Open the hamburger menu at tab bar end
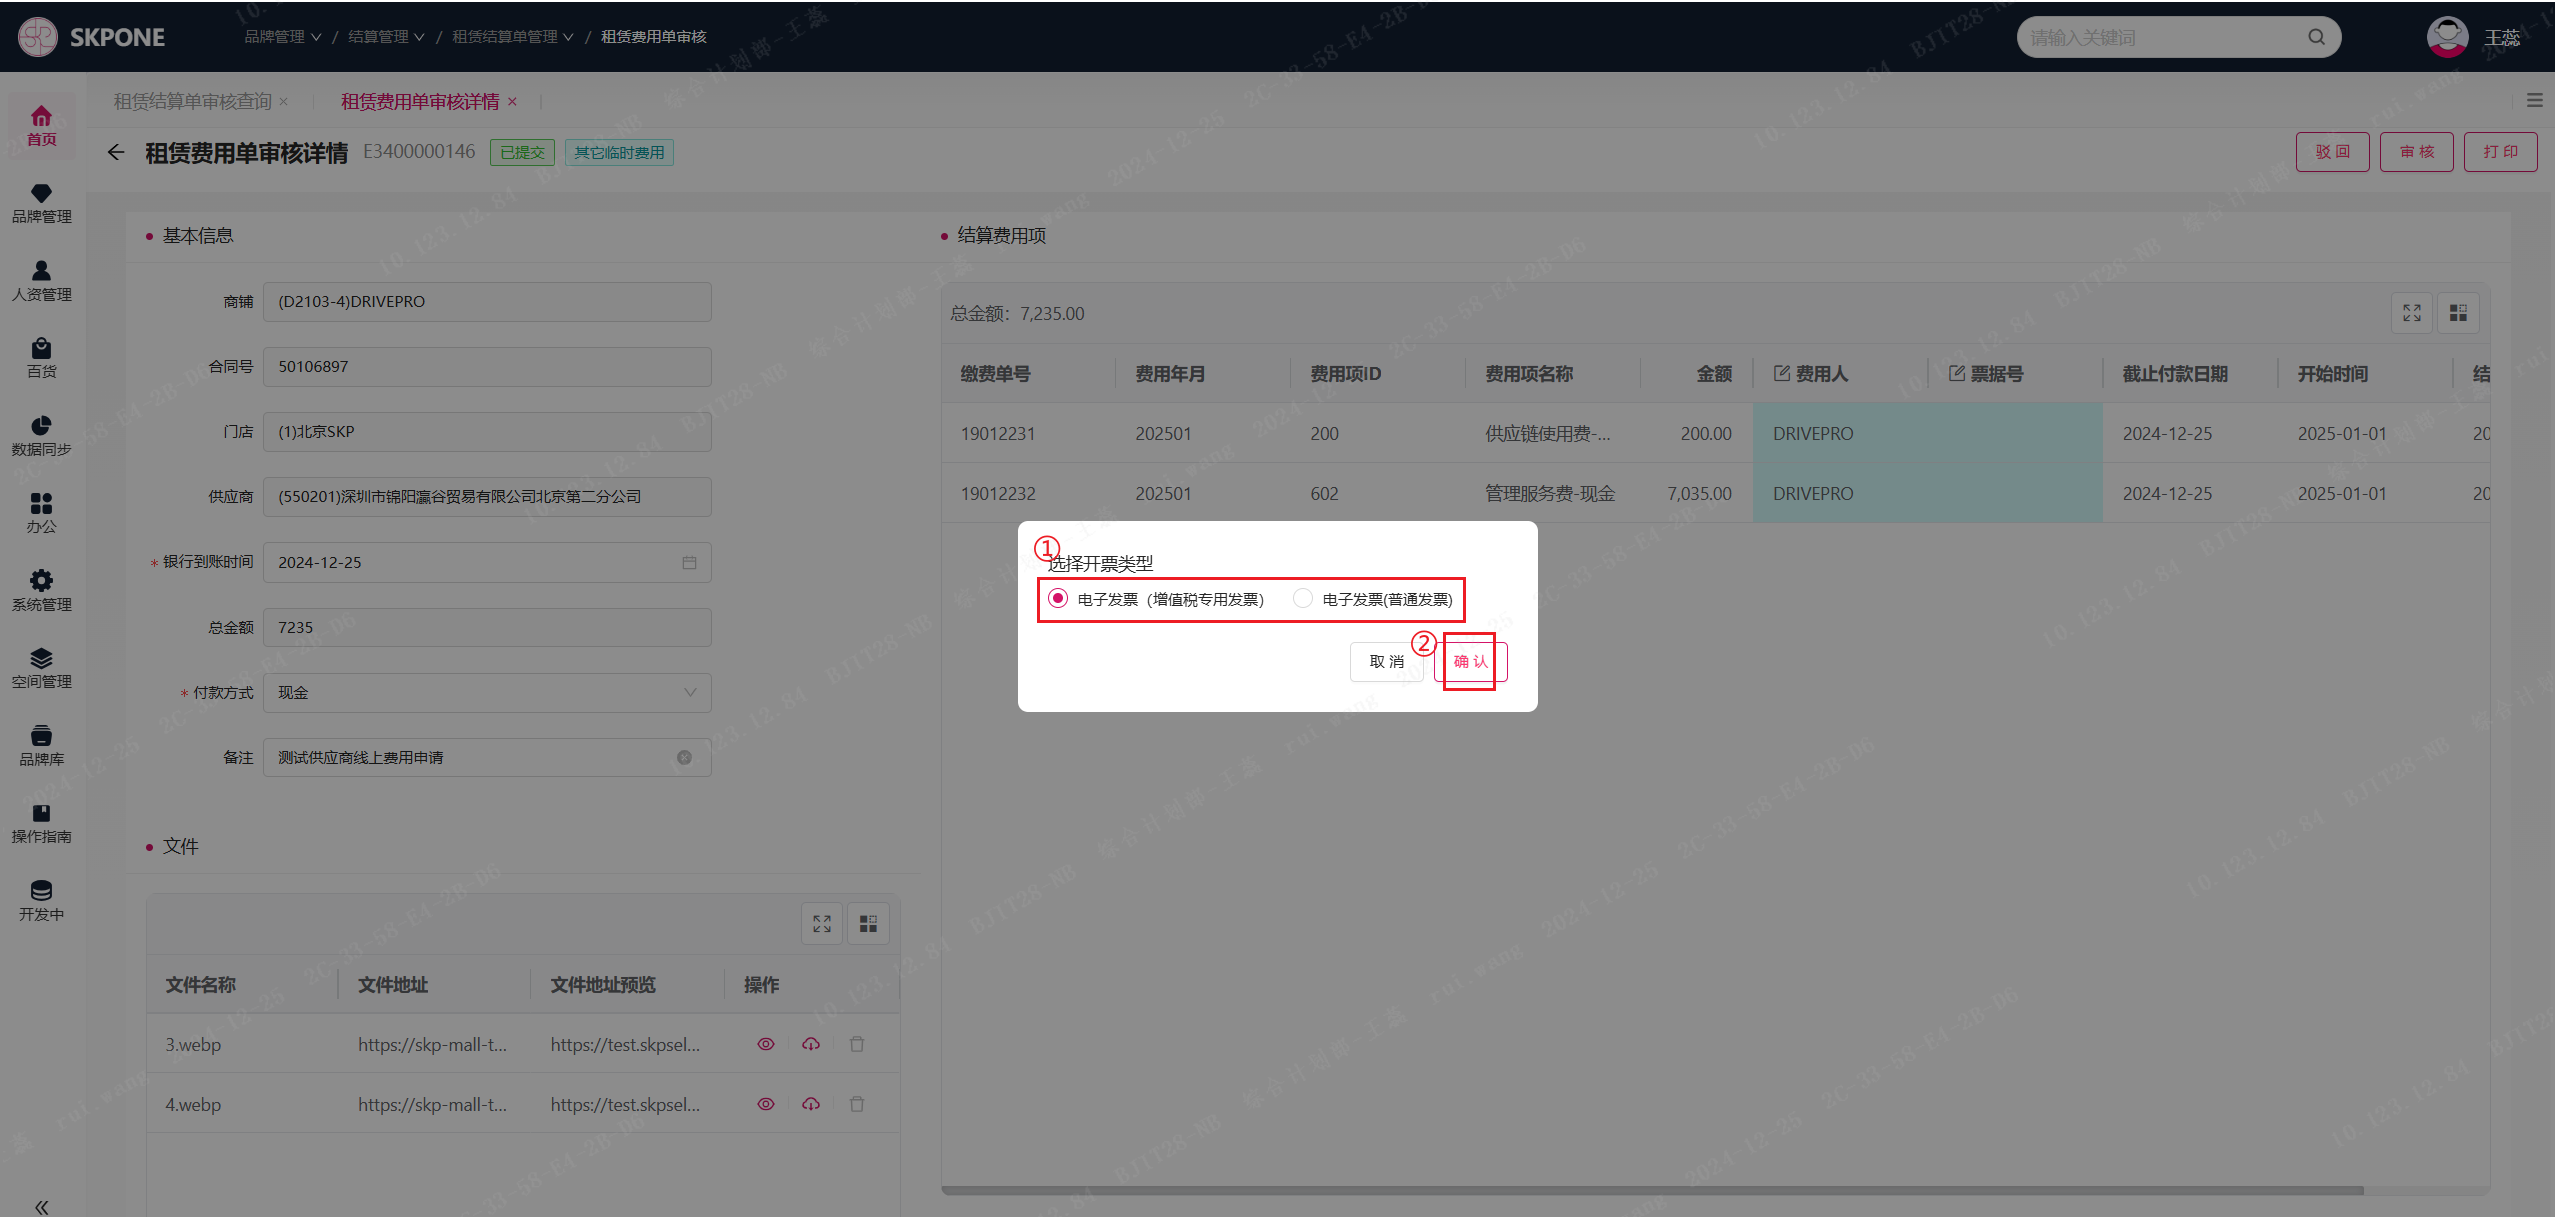This screenshot has height=1217, width=2555. click(2535, 100)
